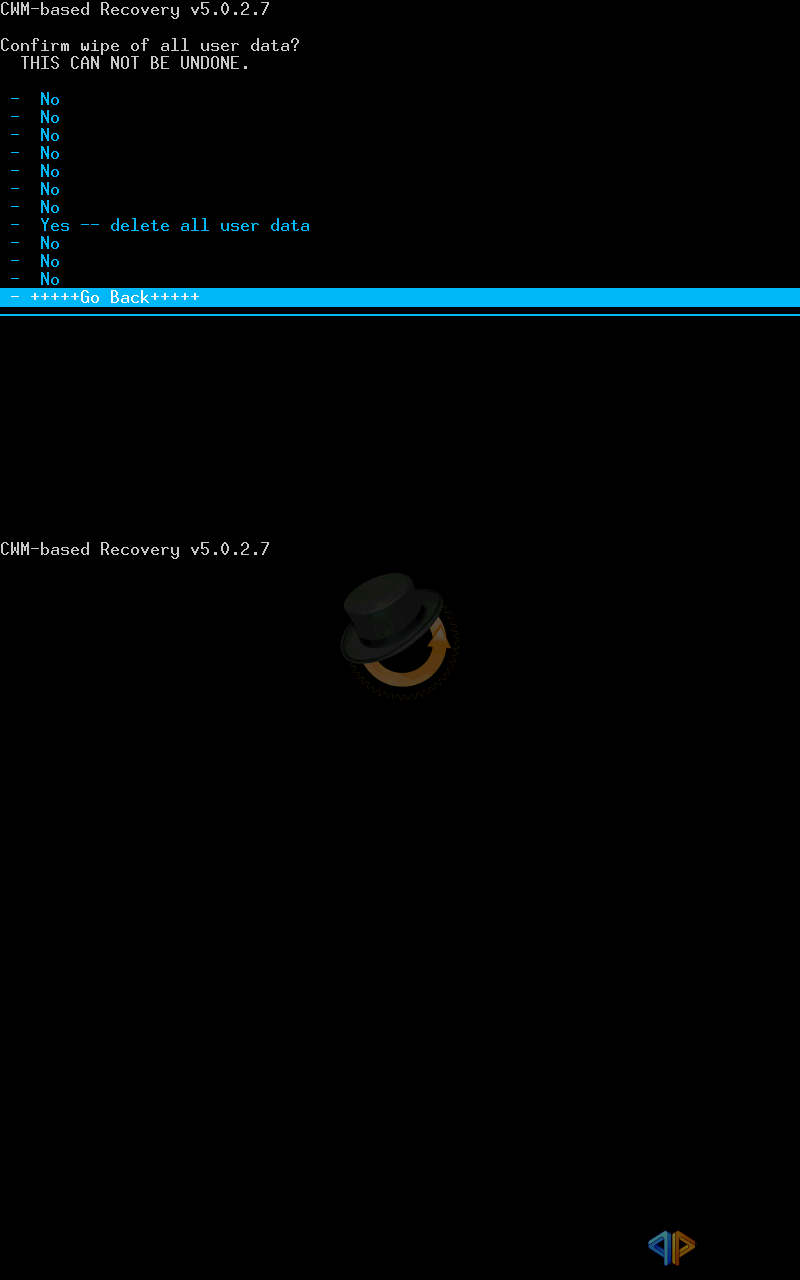This screenshot has height=1280, width=800.
Task: Click the "THIS CAN NOT BE UNDONE." warning
Action: (135, 63)
